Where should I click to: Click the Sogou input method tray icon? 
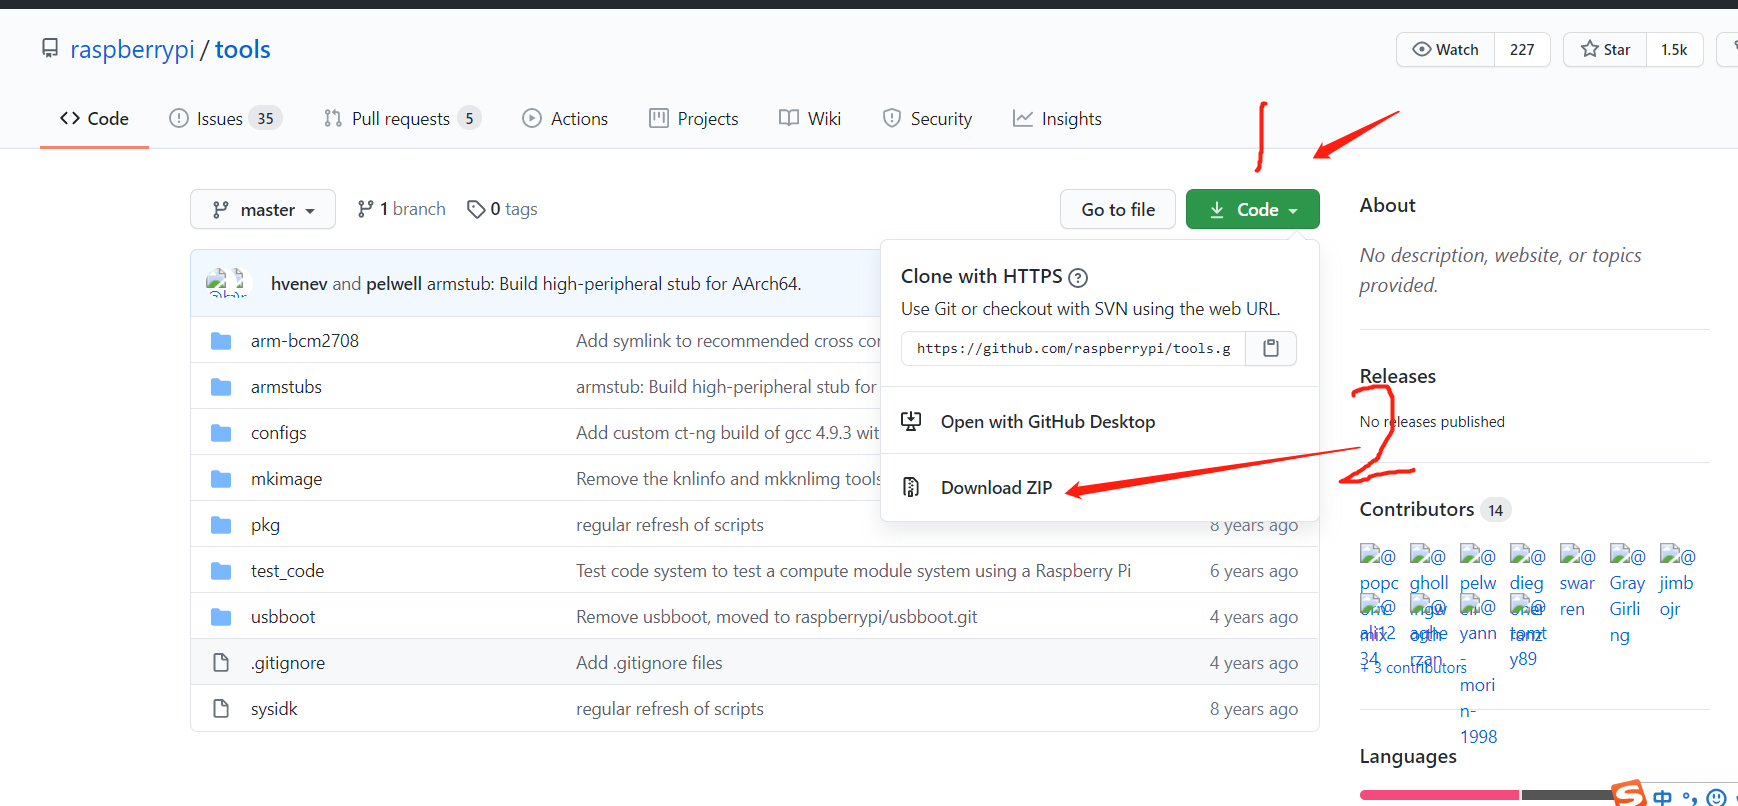coord(1630,794)
